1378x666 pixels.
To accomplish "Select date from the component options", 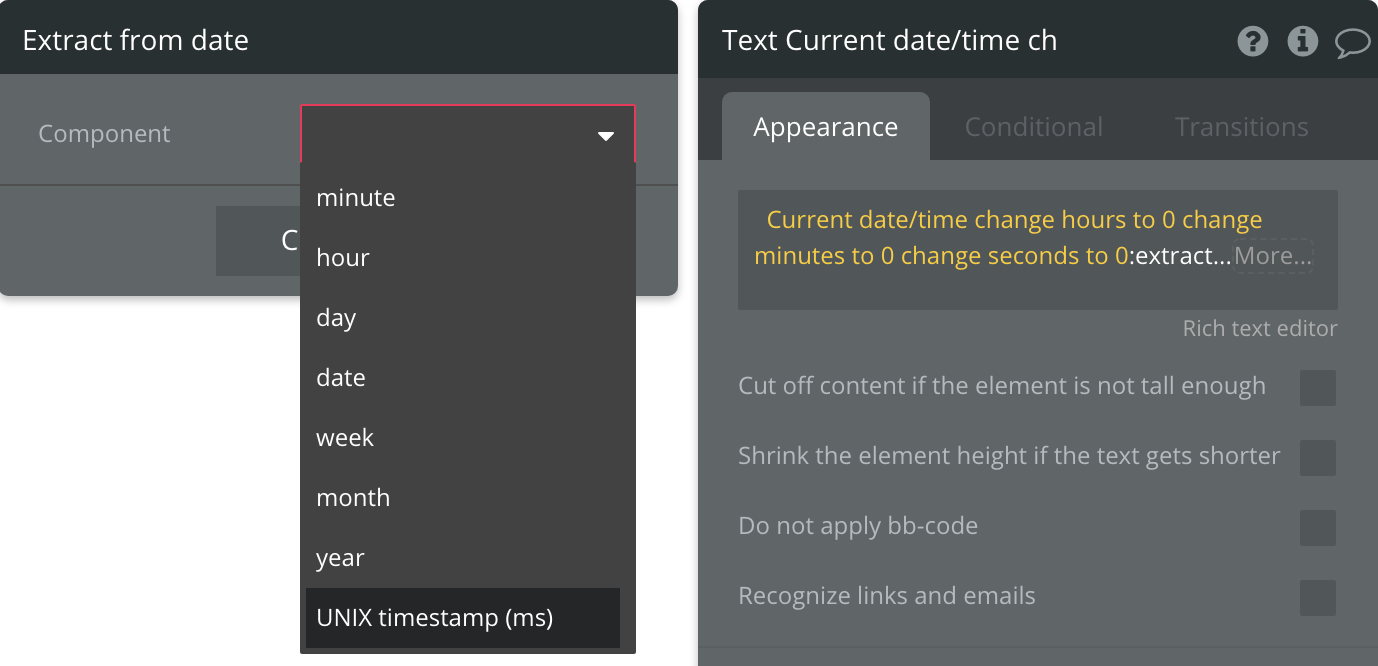I will click(341, 378).
